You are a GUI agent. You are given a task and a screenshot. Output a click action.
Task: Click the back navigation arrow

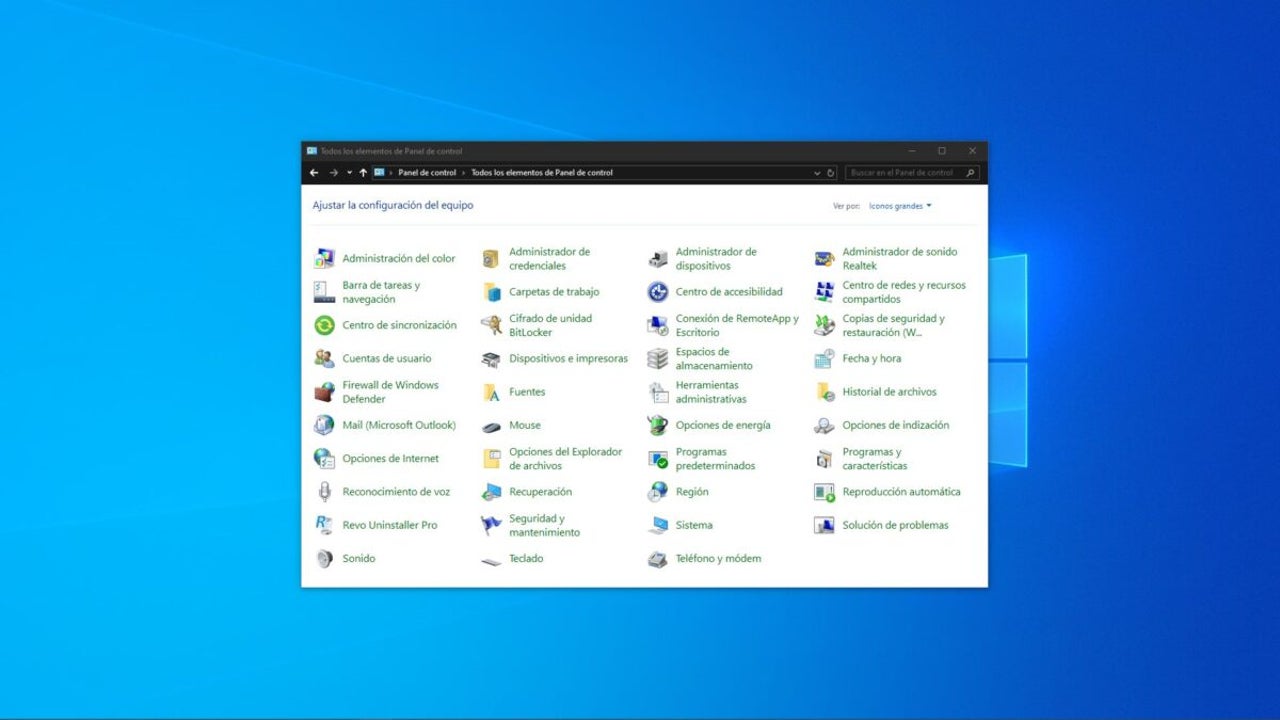click(x=313, y=172)
